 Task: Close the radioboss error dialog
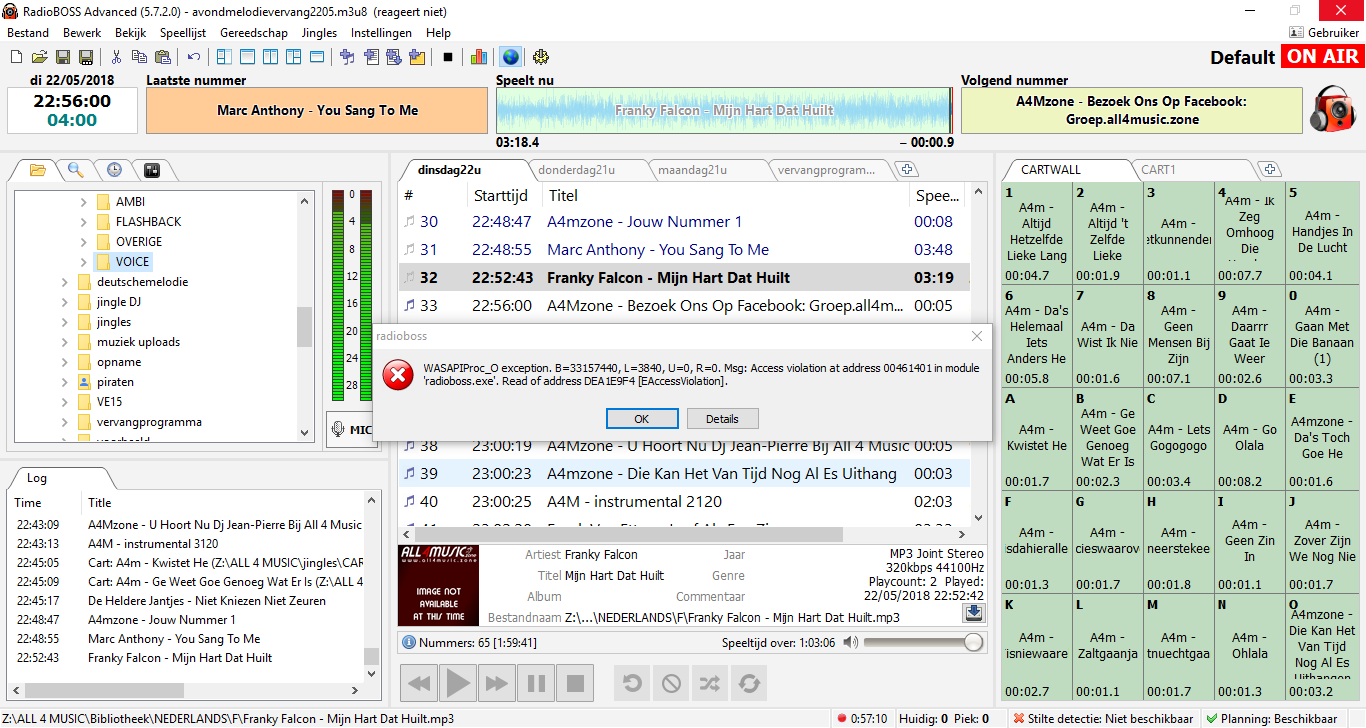[977, 336]
